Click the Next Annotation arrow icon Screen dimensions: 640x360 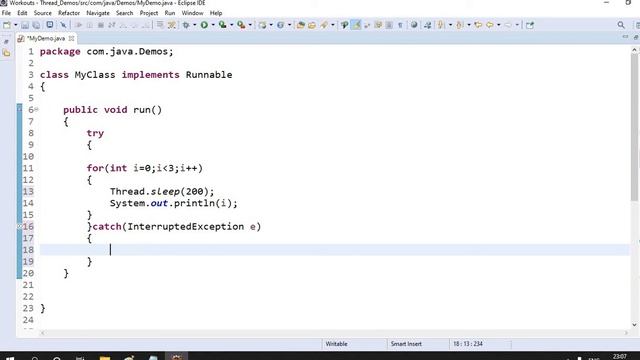point(441,25)
